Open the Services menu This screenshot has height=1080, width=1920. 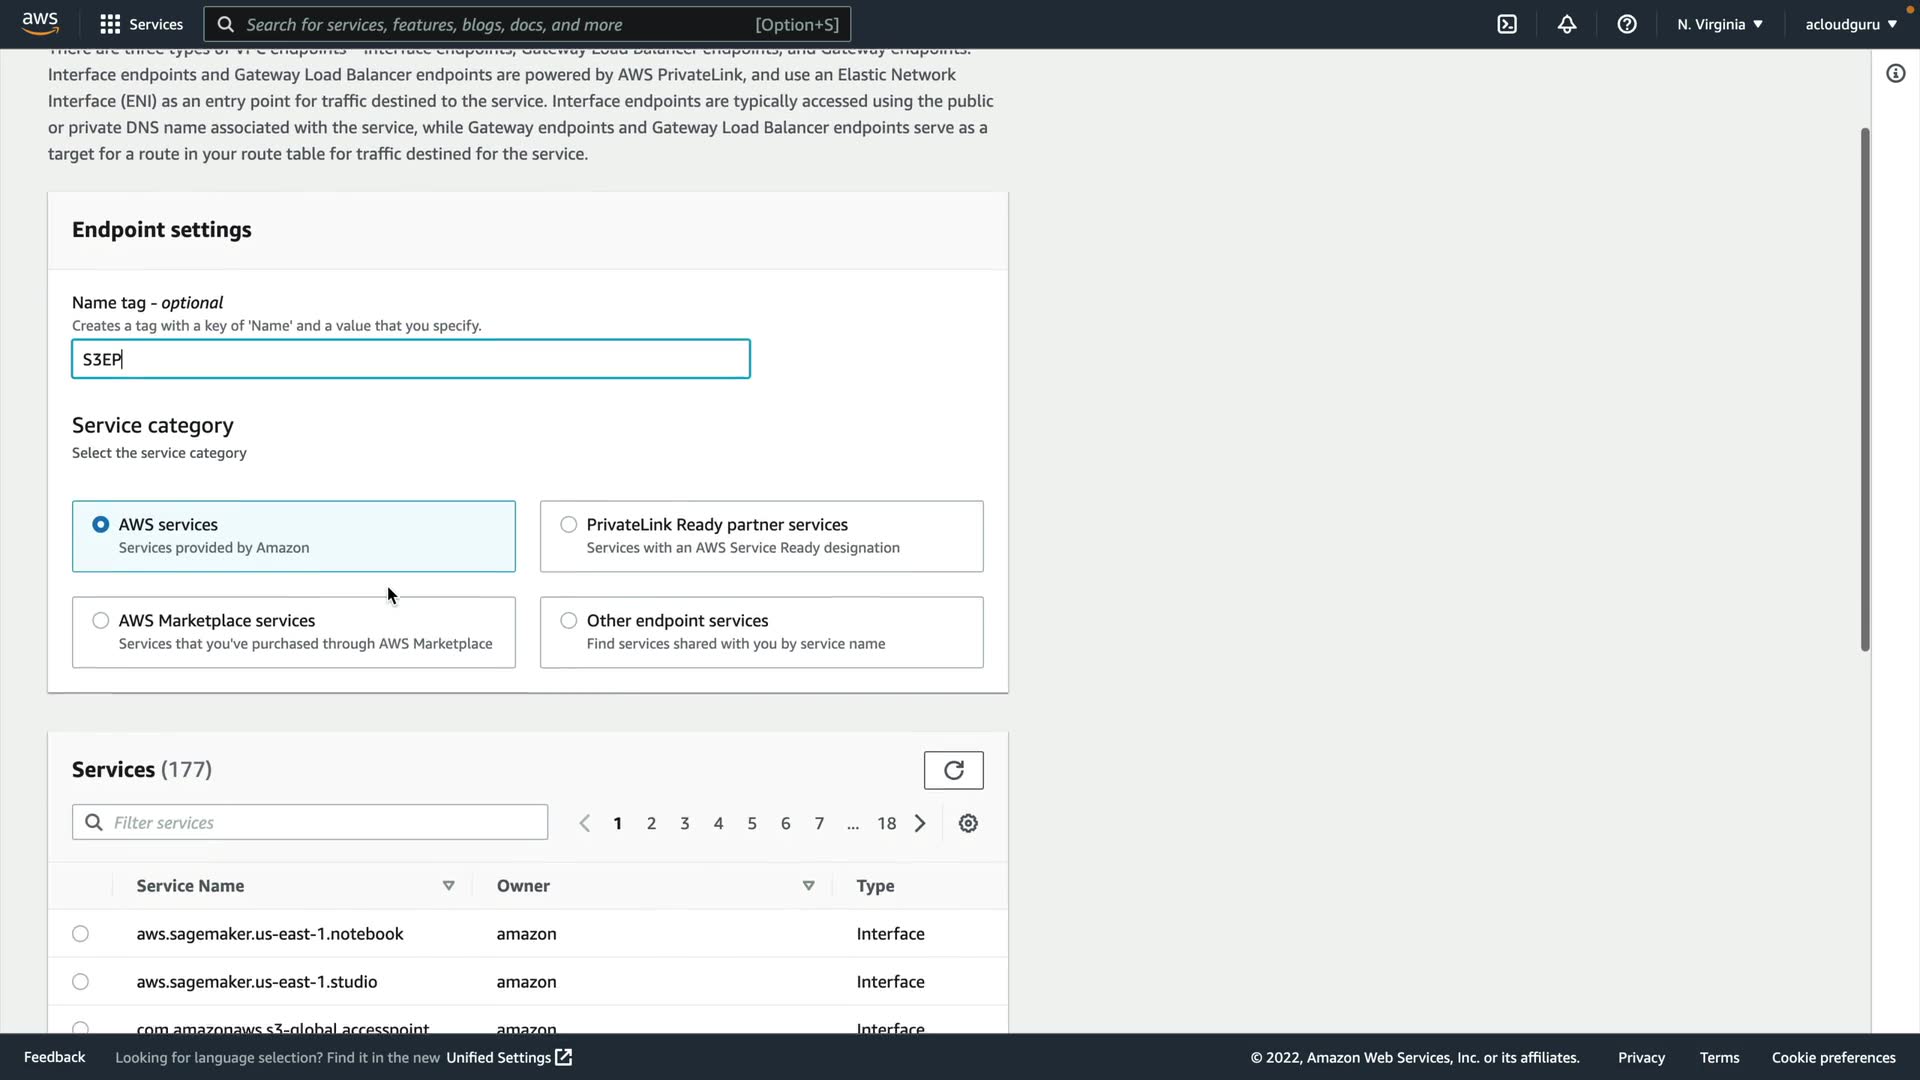point(142,24)
